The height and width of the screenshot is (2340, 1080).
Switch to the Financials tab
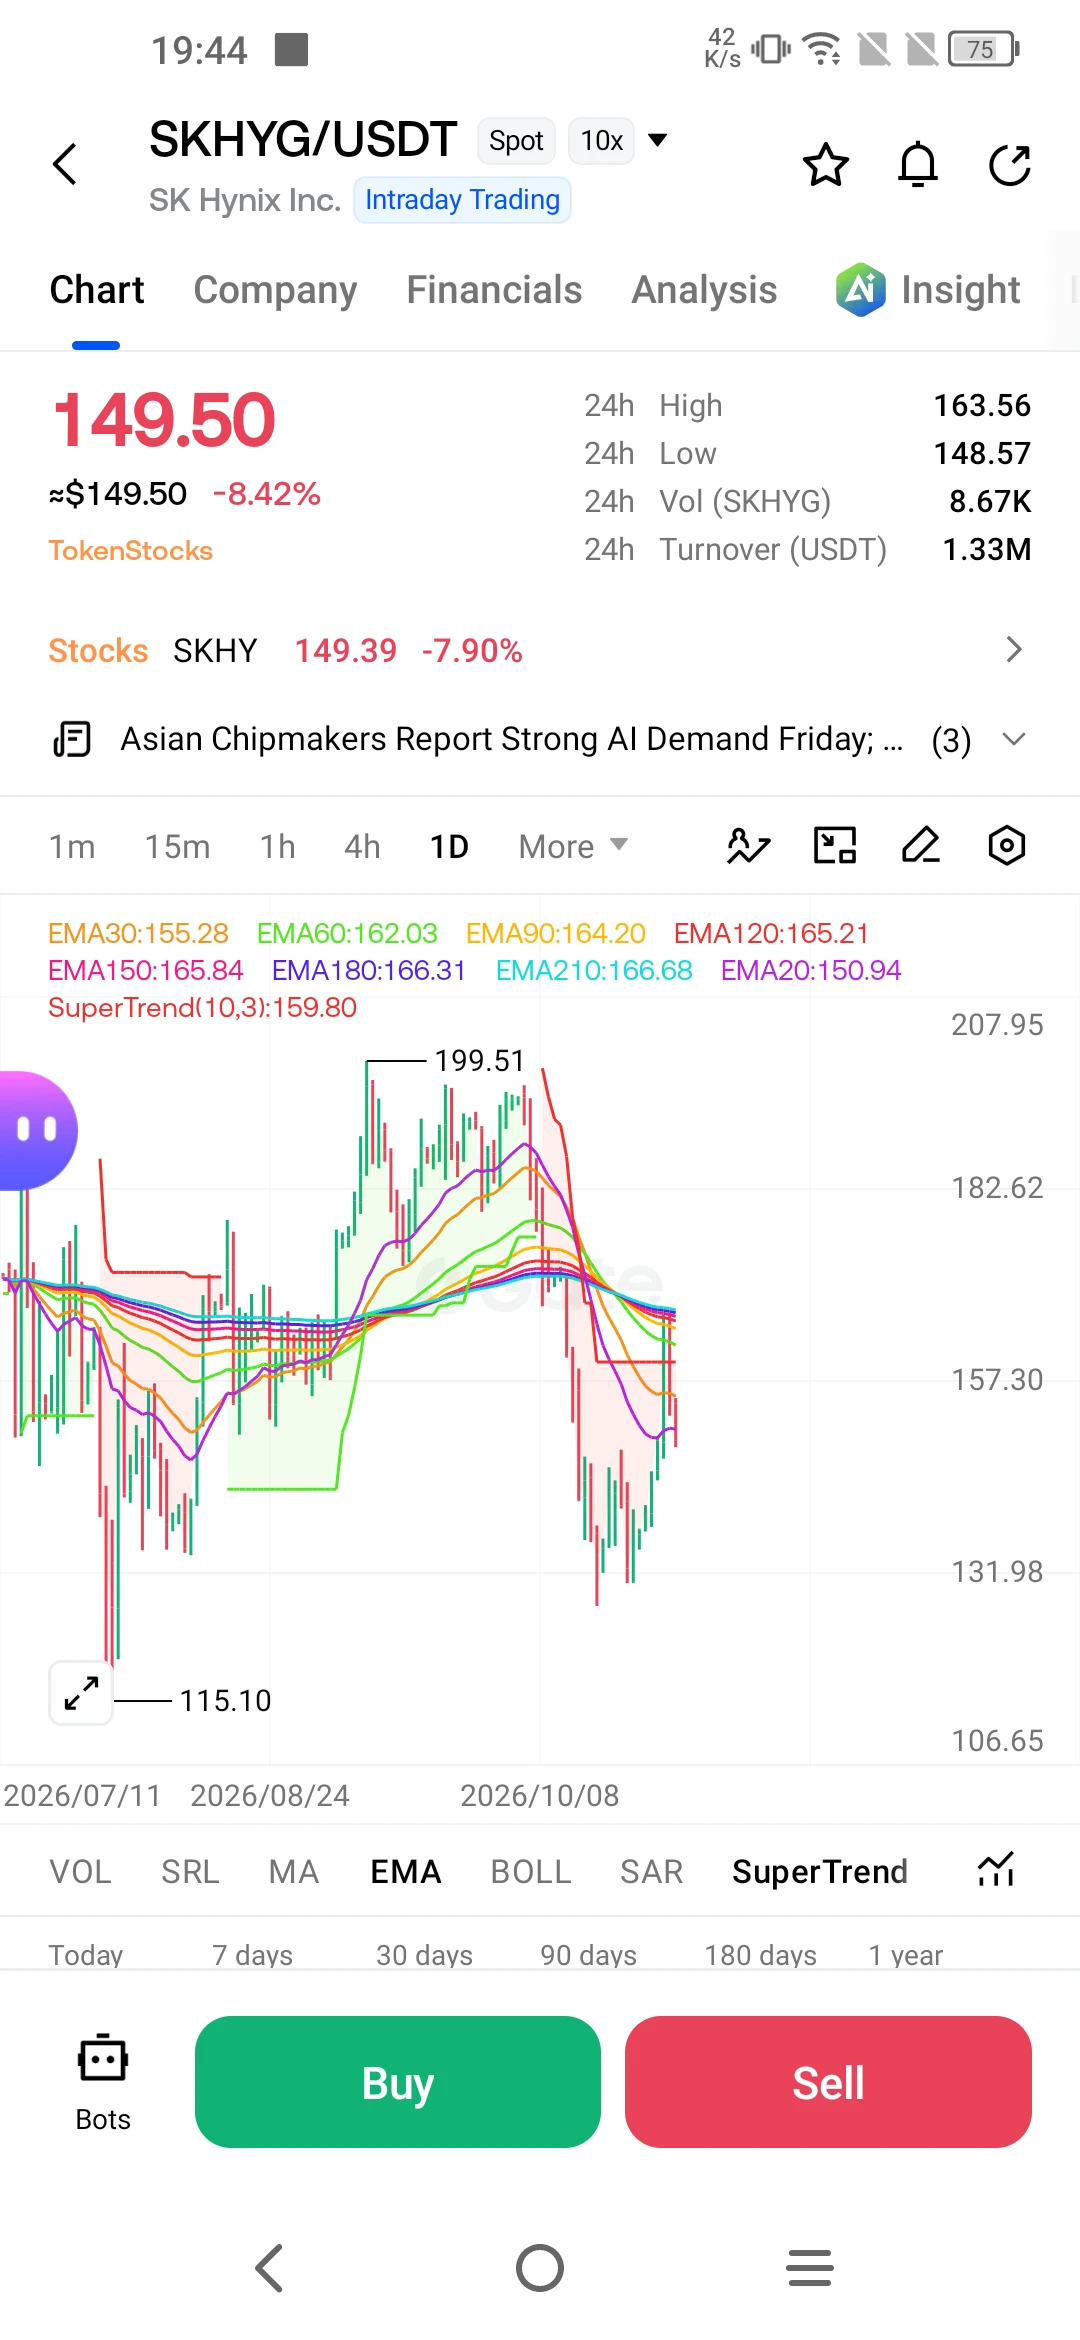point(494,290)
